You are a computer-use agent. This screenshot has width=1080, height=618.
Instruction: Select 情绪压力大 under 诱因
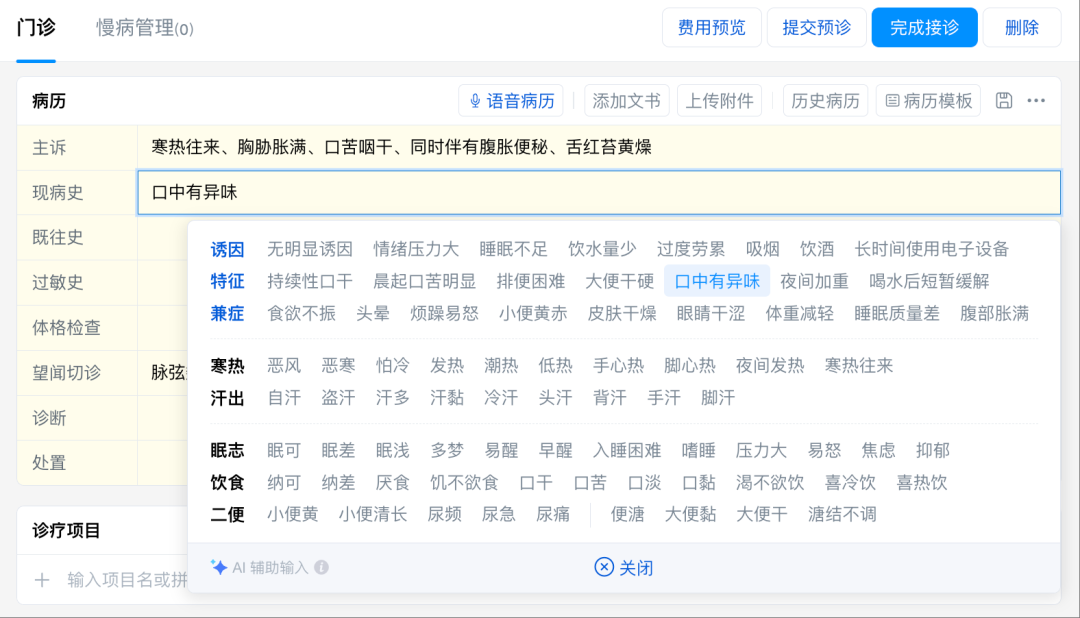416,249
